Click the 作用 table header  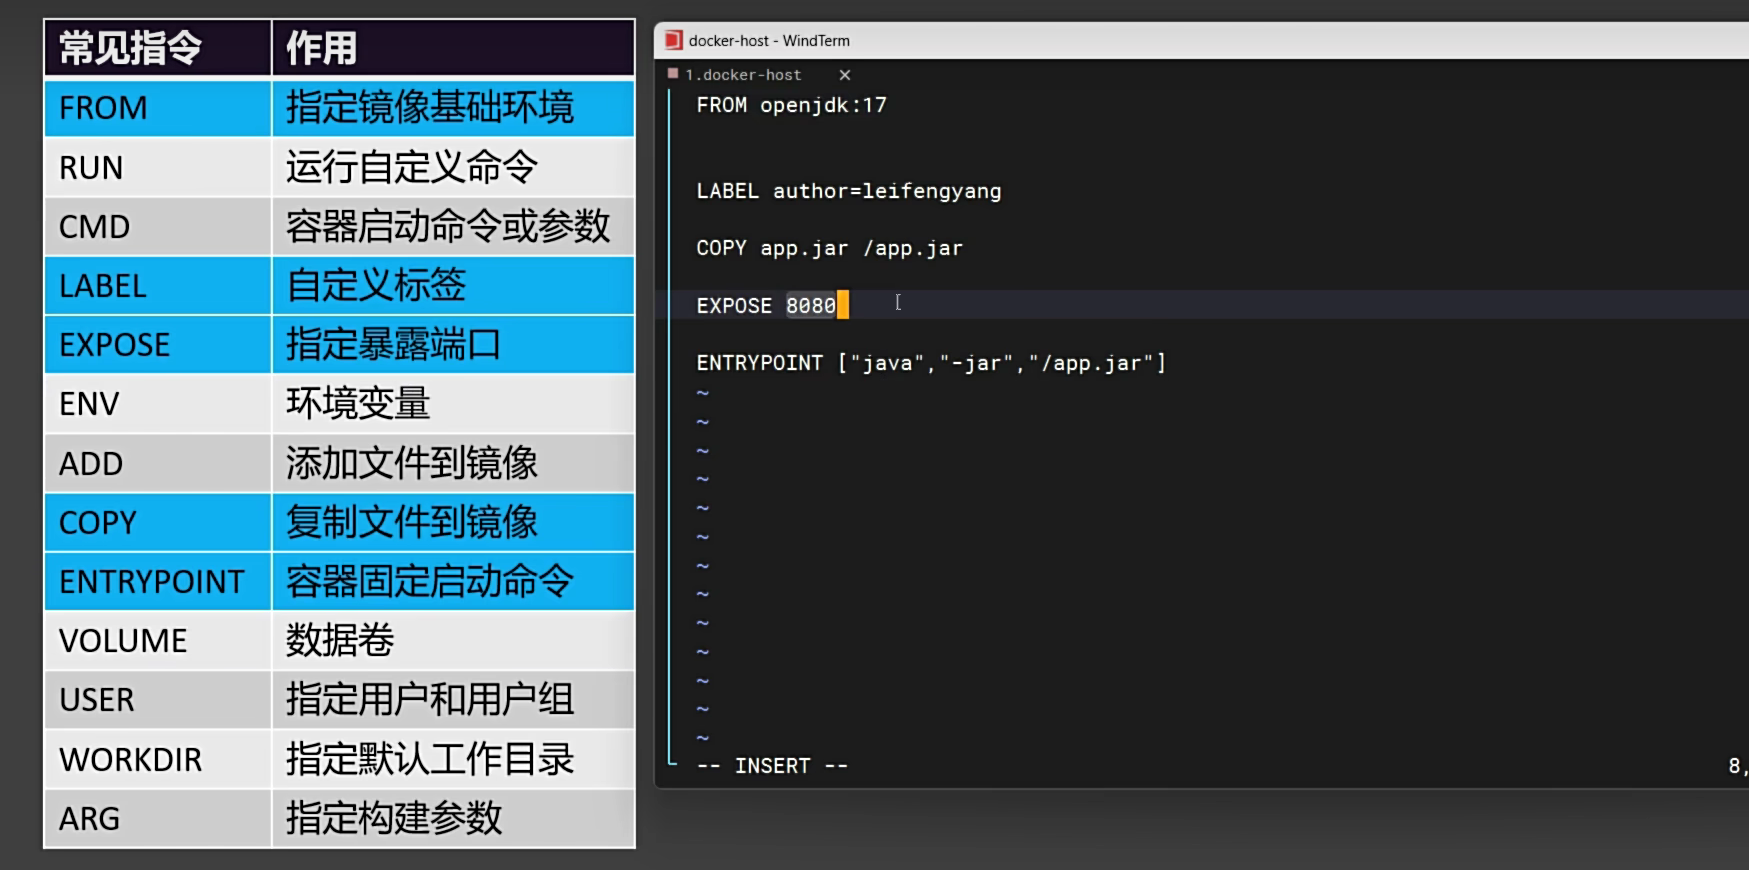453,48
